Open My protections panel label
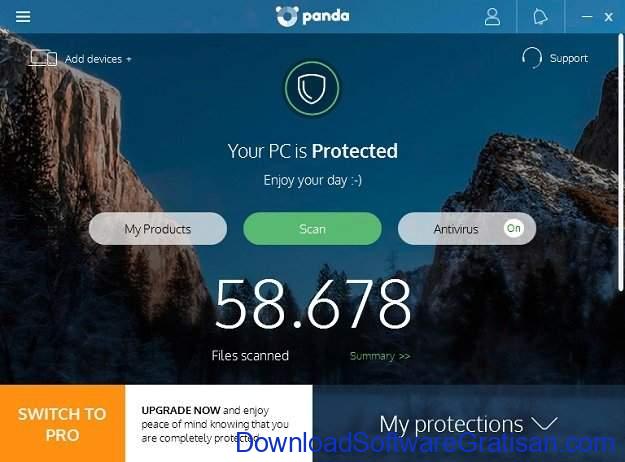The image size is (625, 462). click(x=451, y=425)
